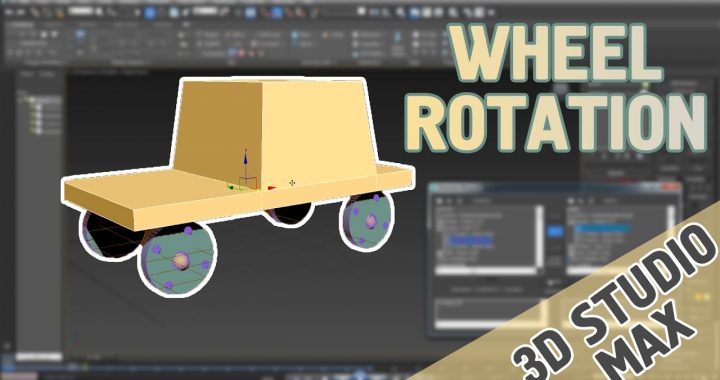This screenshot has width=720, height=380.
Task: Click the green Y-axis arrow of the gizmo
Action: click(231, 187)
